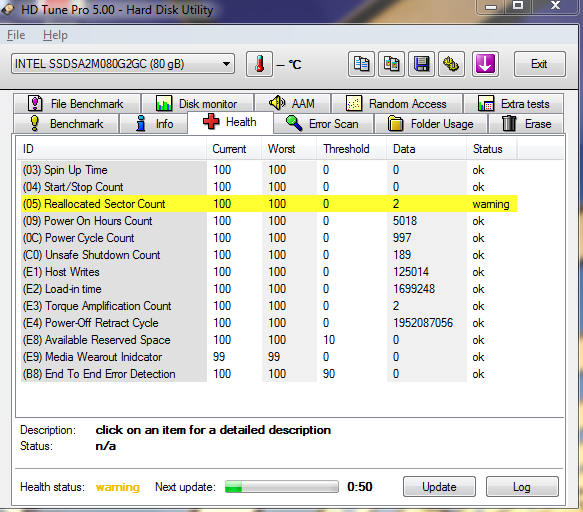Click the Status column header
Viewport: 583px width, 512px height.
(491, 149)
